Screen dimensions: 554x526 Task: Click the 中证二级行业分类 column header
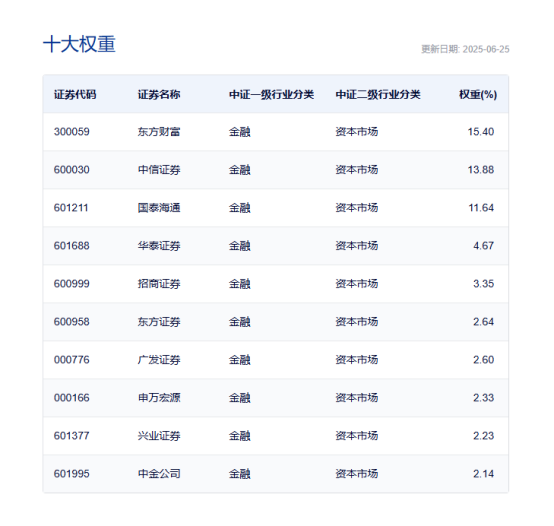click(x=378, y=94)
